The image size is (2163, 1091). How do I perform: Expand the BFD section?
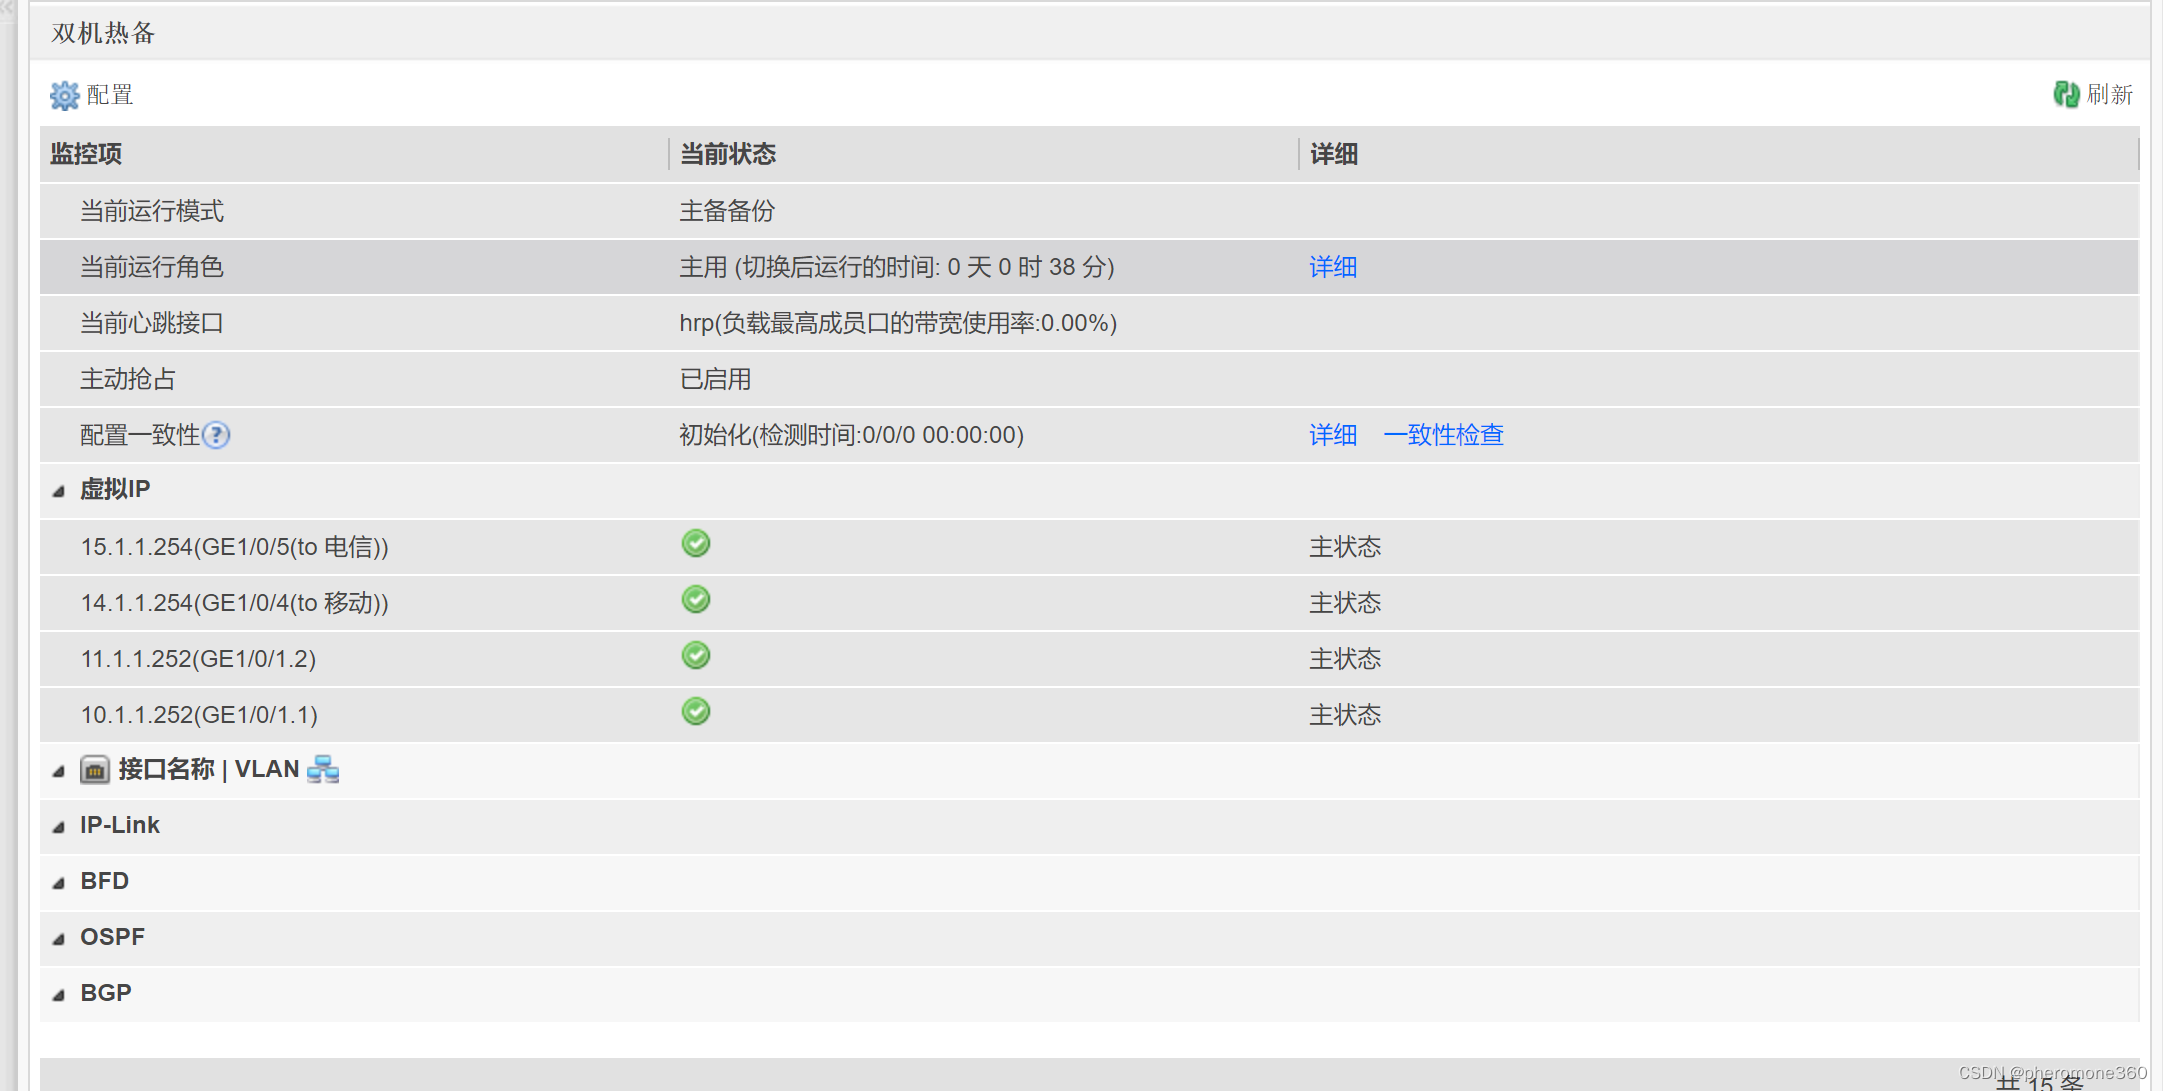click(x=59, y=883)
